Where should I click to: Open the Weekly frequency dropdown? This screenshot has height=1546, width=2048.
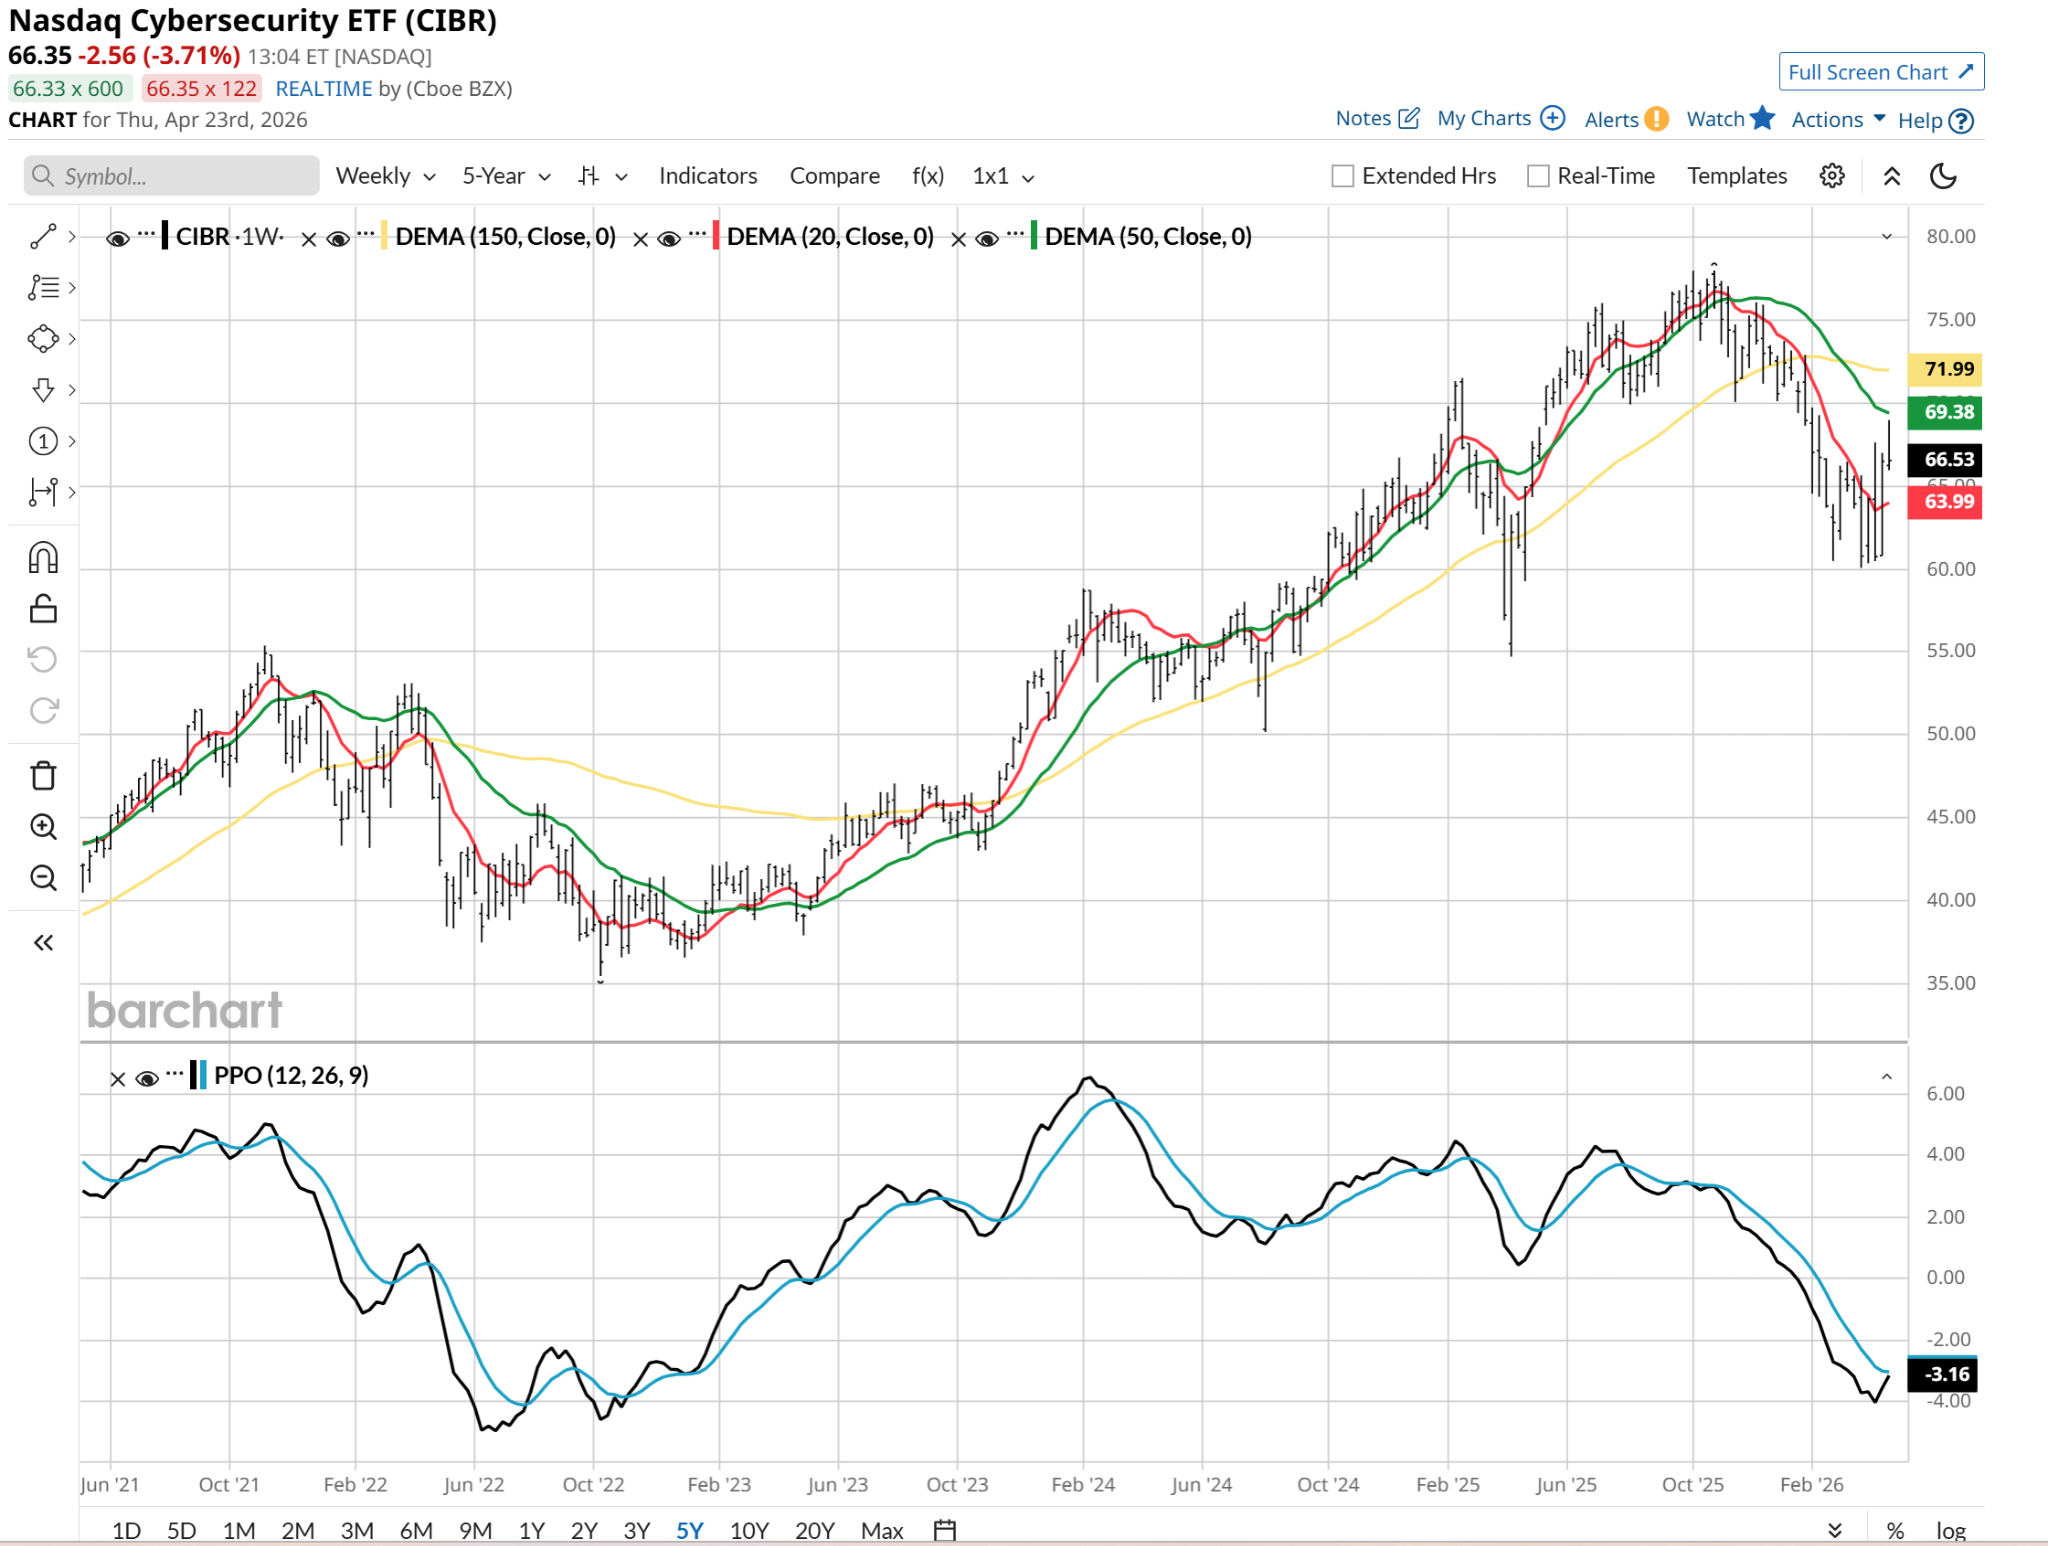(385, 176)
